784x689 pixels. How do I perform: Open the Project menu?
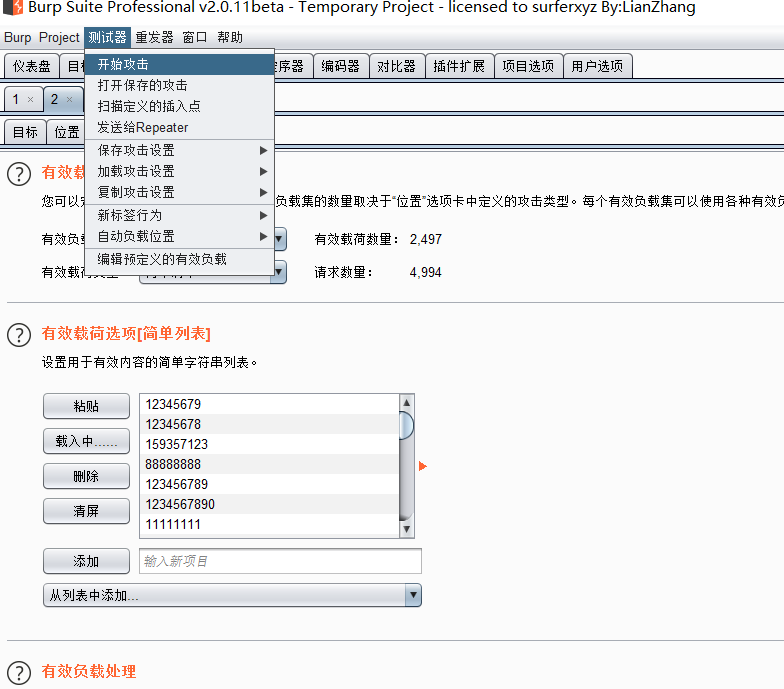(59, 38)
